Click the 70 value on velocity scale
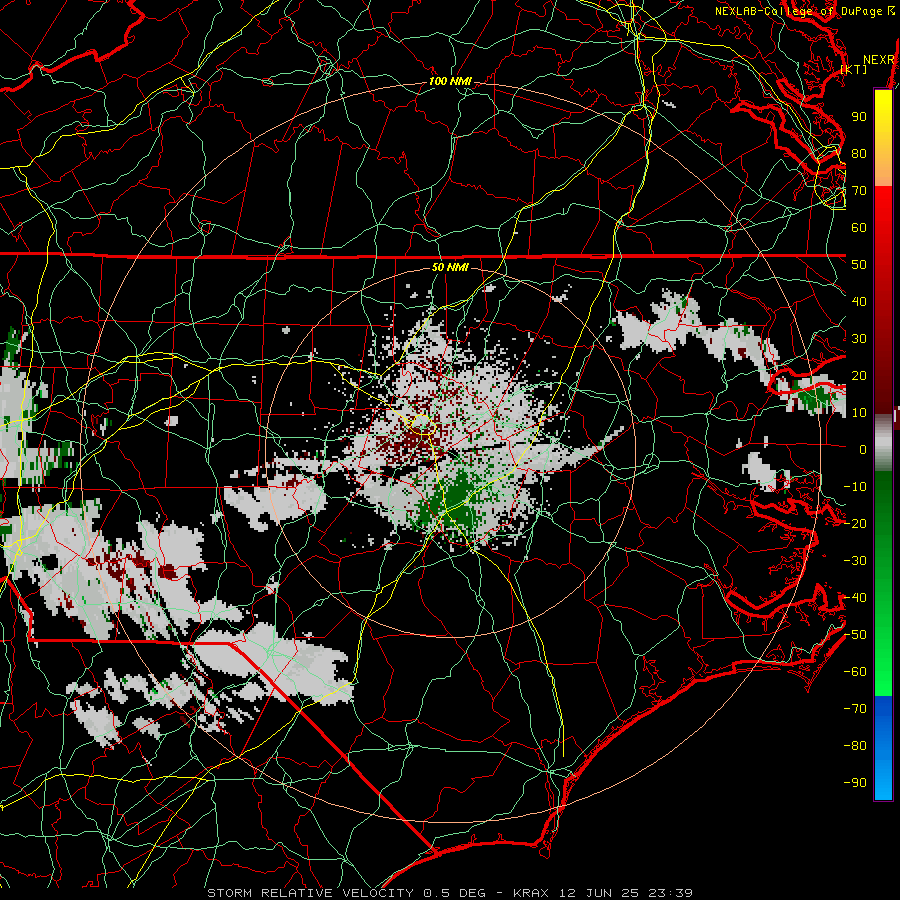900x900 pixels. pyautogui.click(x=859, y=191)
